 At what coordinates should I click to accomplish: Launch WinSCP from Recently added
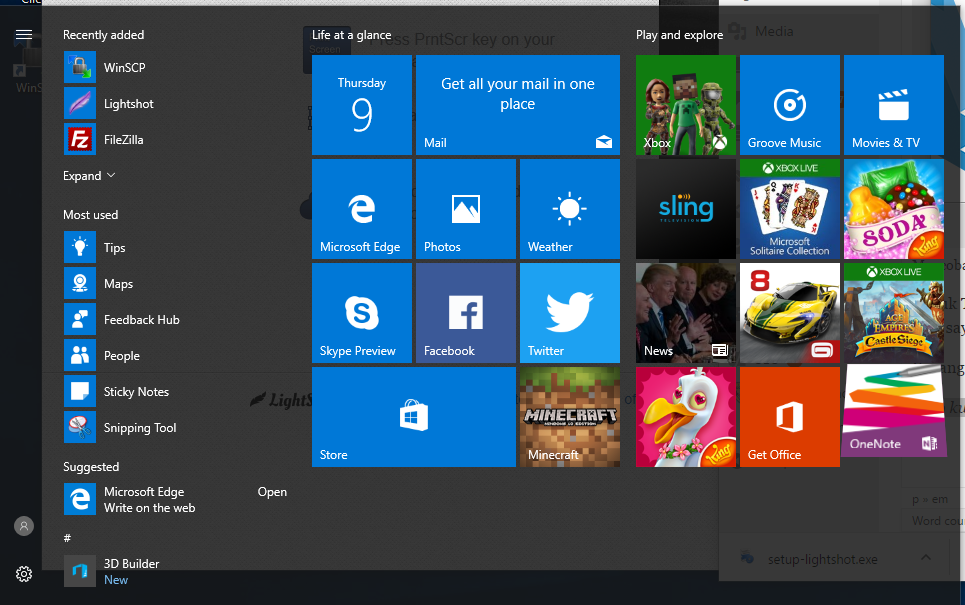point(175,68)
